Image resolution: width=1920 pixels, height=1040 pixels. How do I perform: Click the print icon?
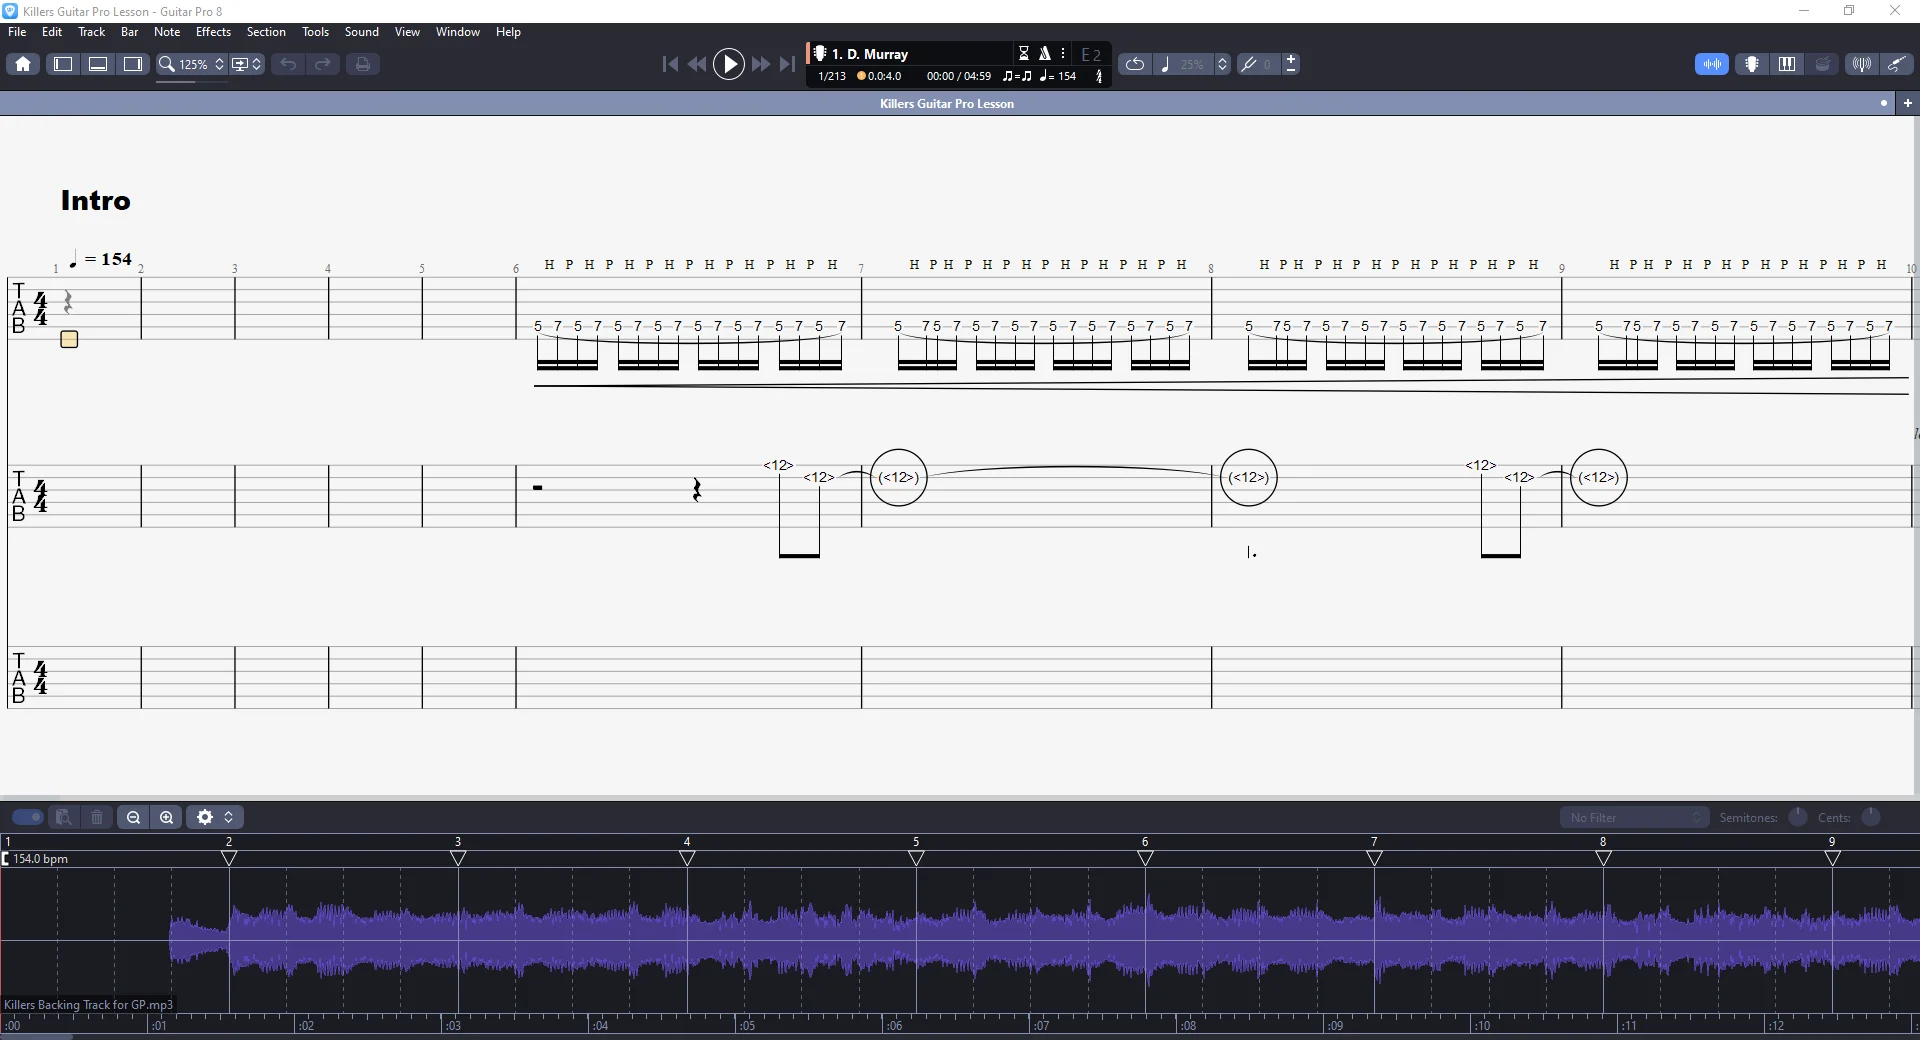363,64
